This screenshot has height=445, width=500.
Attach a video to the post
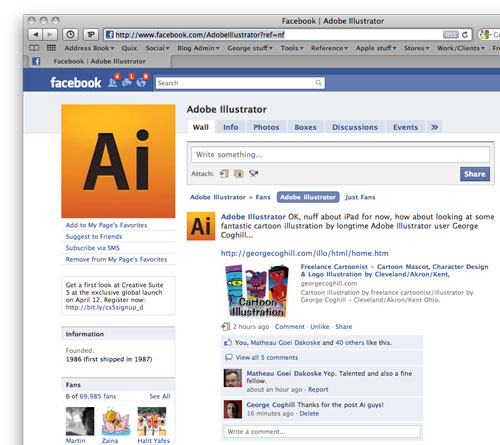point(254,173)
